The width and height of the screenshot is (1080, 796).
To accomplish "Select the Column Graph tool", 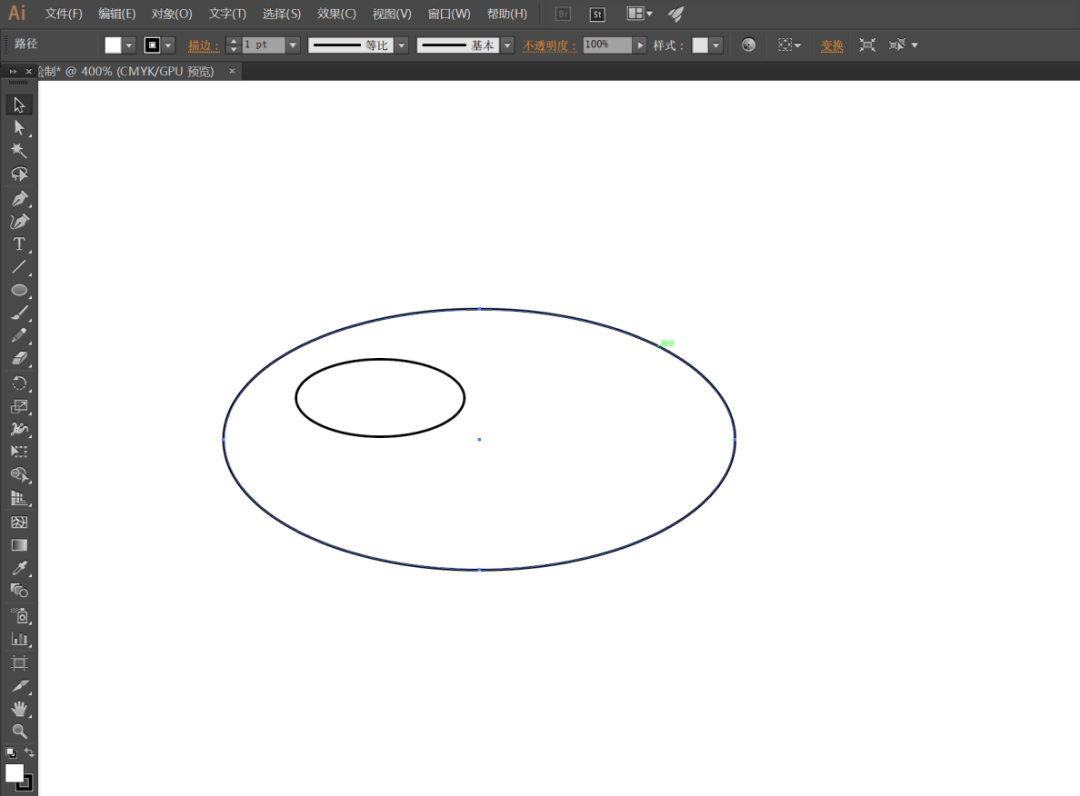I will pos(19,639).
